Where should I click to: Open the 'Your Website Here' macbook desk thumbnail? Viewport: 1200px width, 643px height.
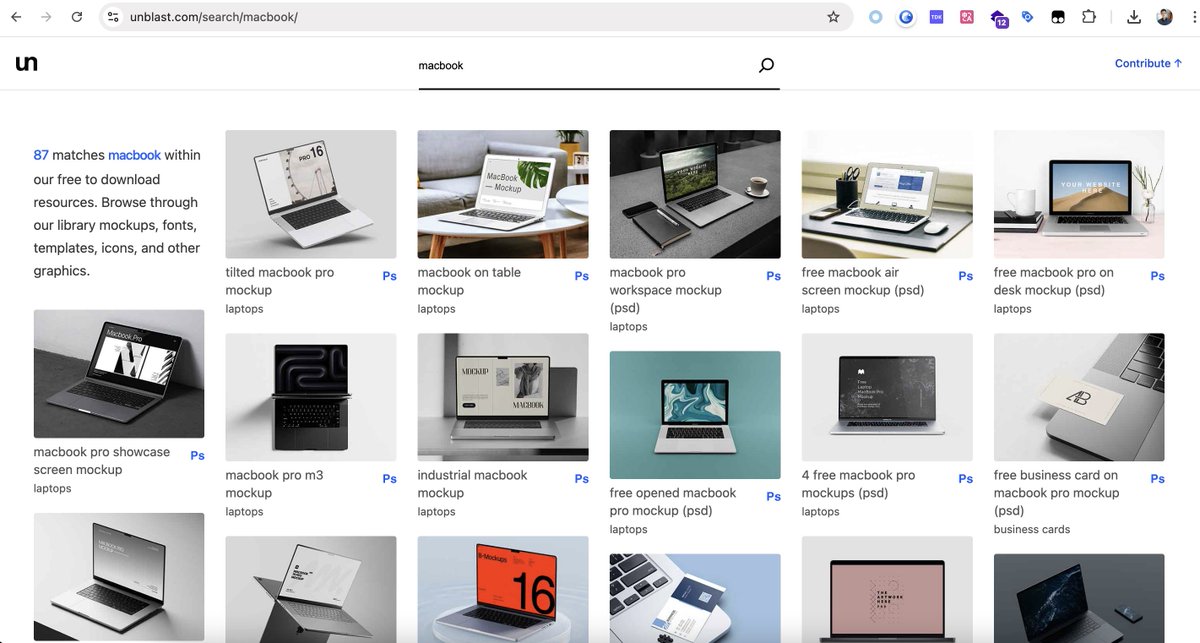pos(1079,194)
